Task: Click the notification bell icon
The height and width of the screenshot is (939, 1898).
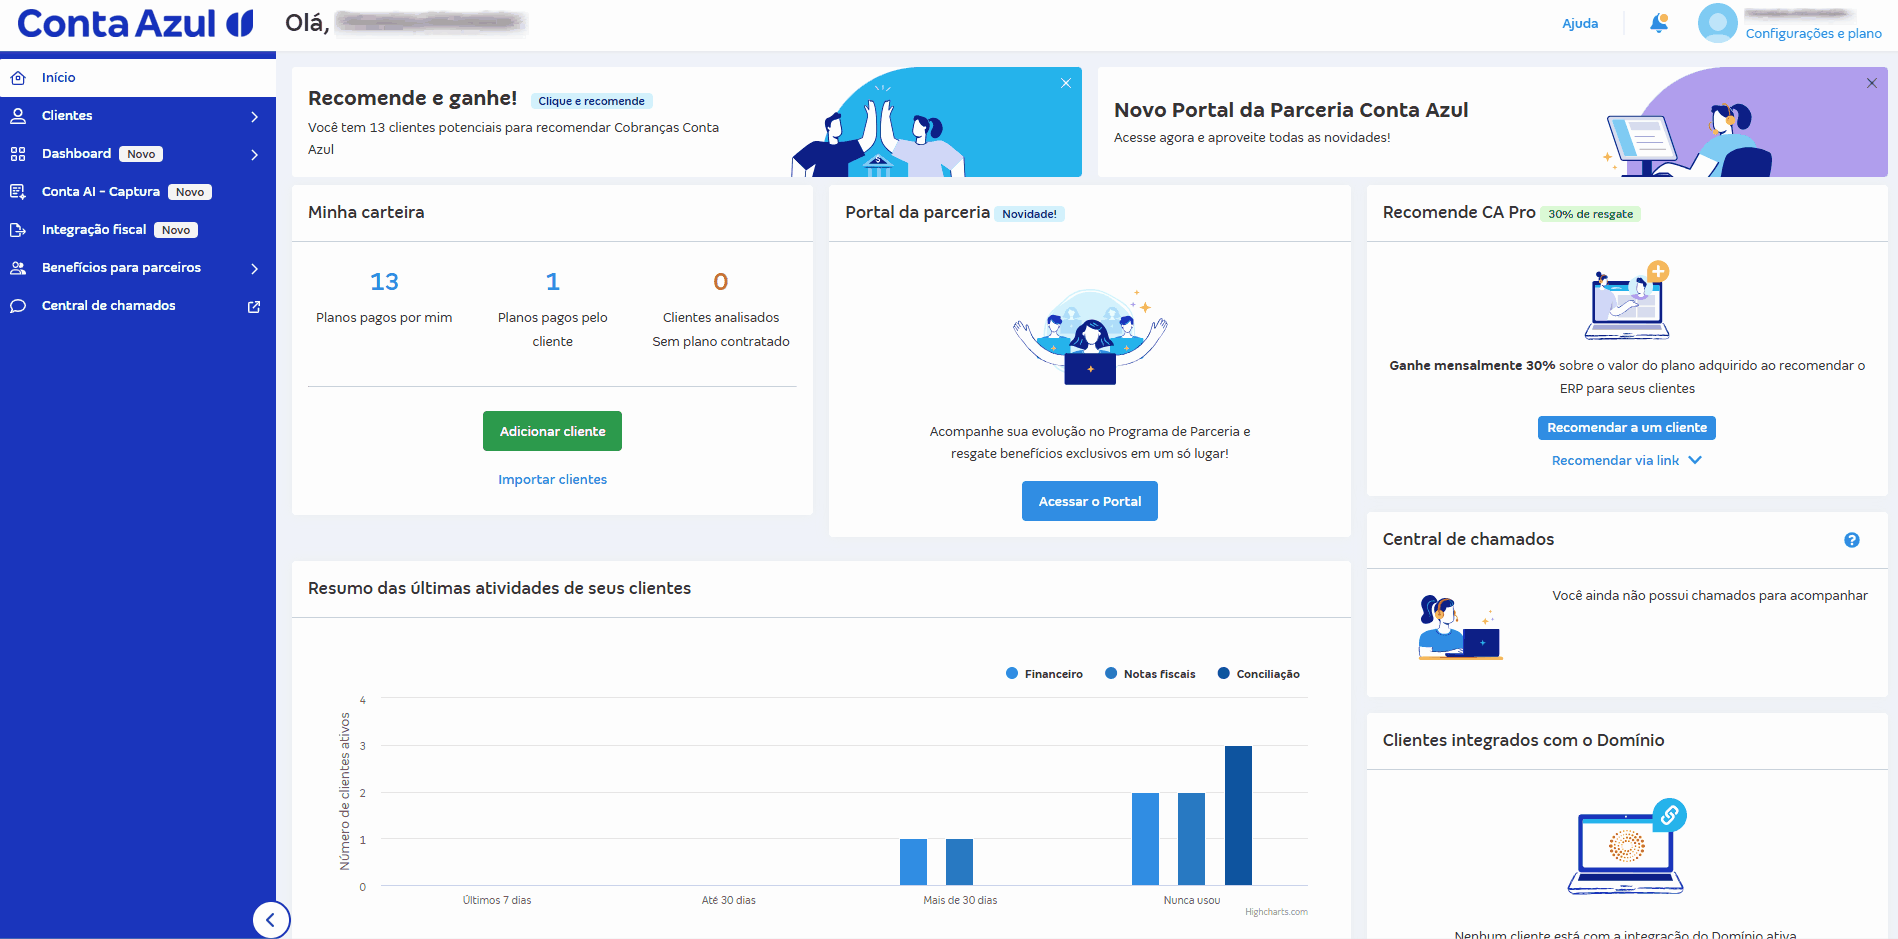Action: tap(1659, 23)
